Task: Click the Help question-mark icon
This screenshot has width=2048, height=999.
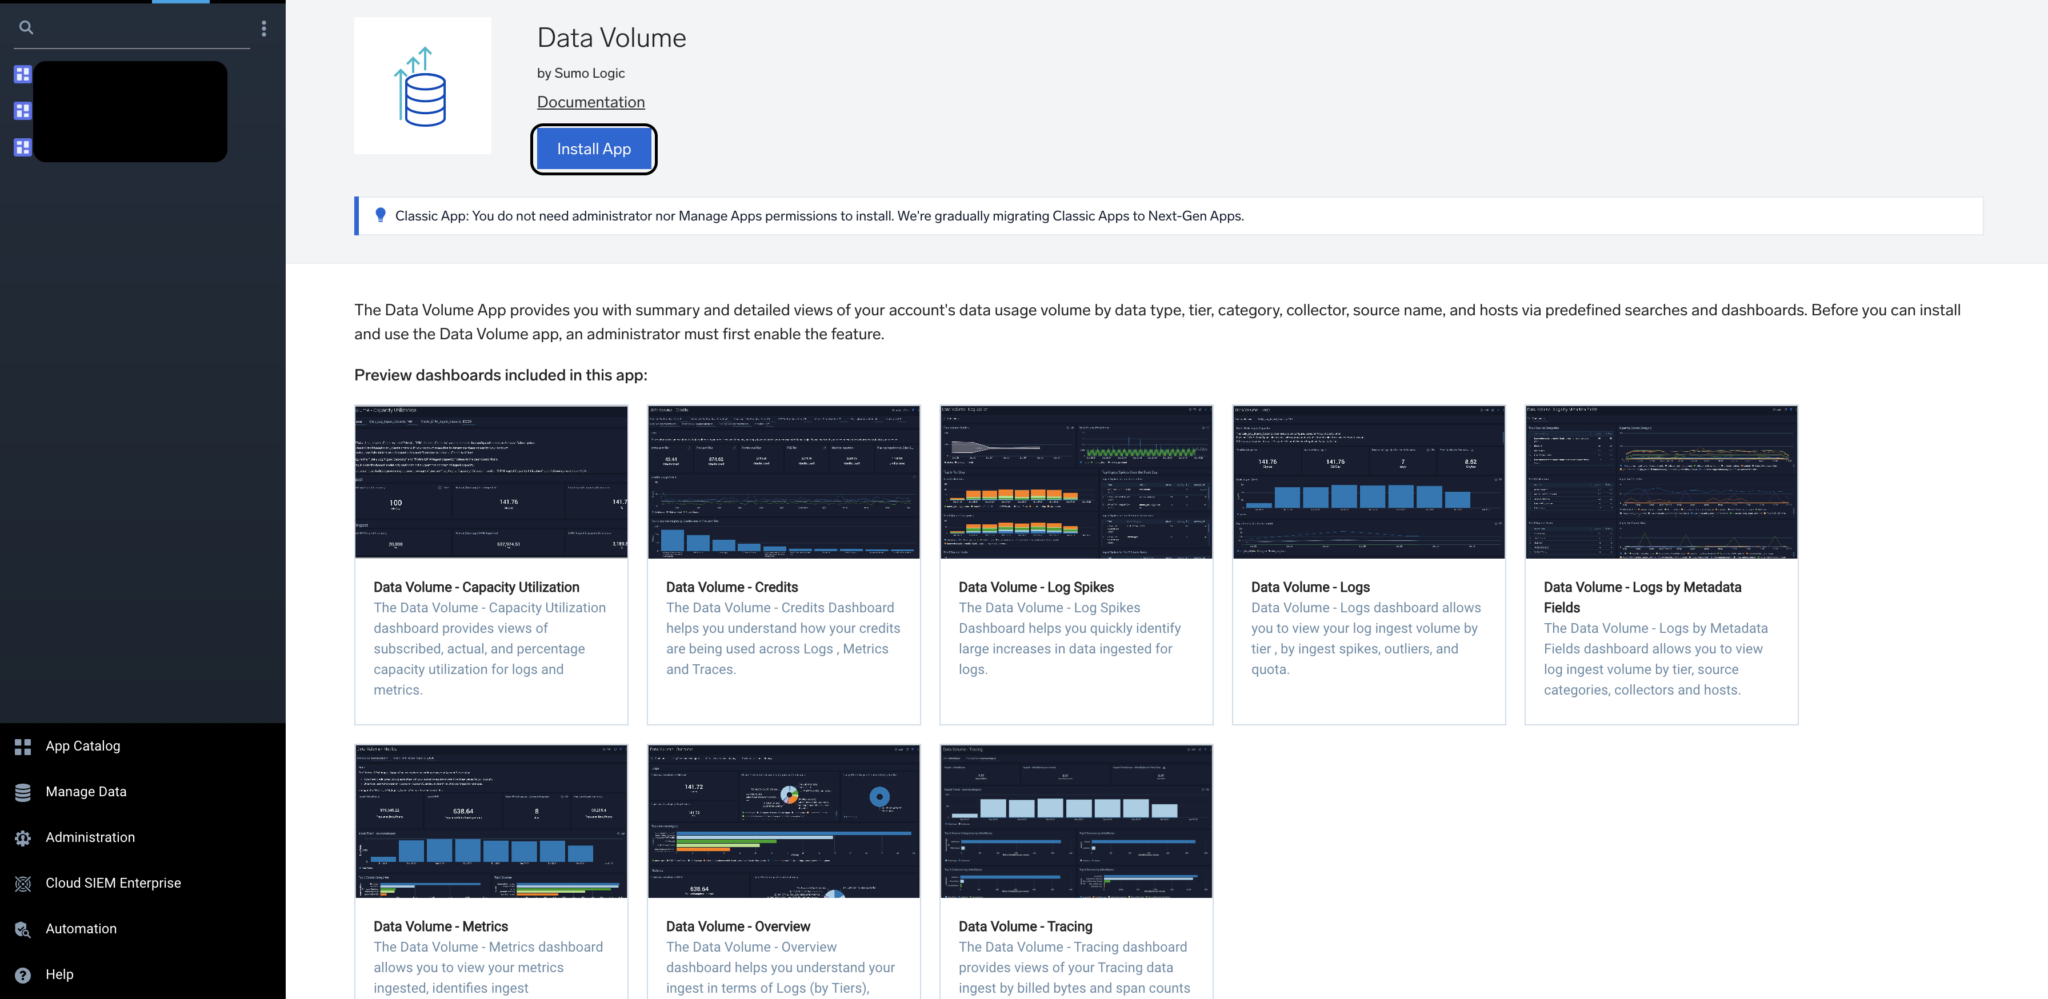Action: point(22,973)
